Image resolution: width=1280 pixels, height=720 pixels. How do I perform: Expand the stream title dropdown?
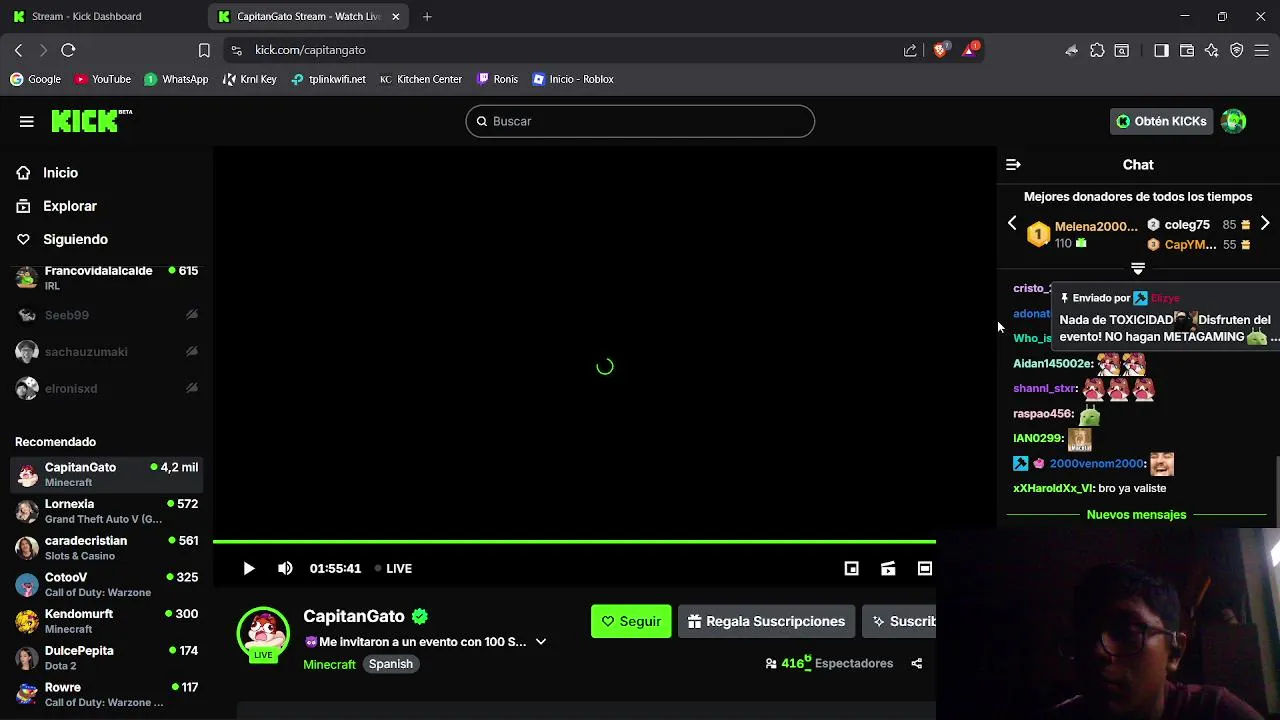(x=541, y=642)
